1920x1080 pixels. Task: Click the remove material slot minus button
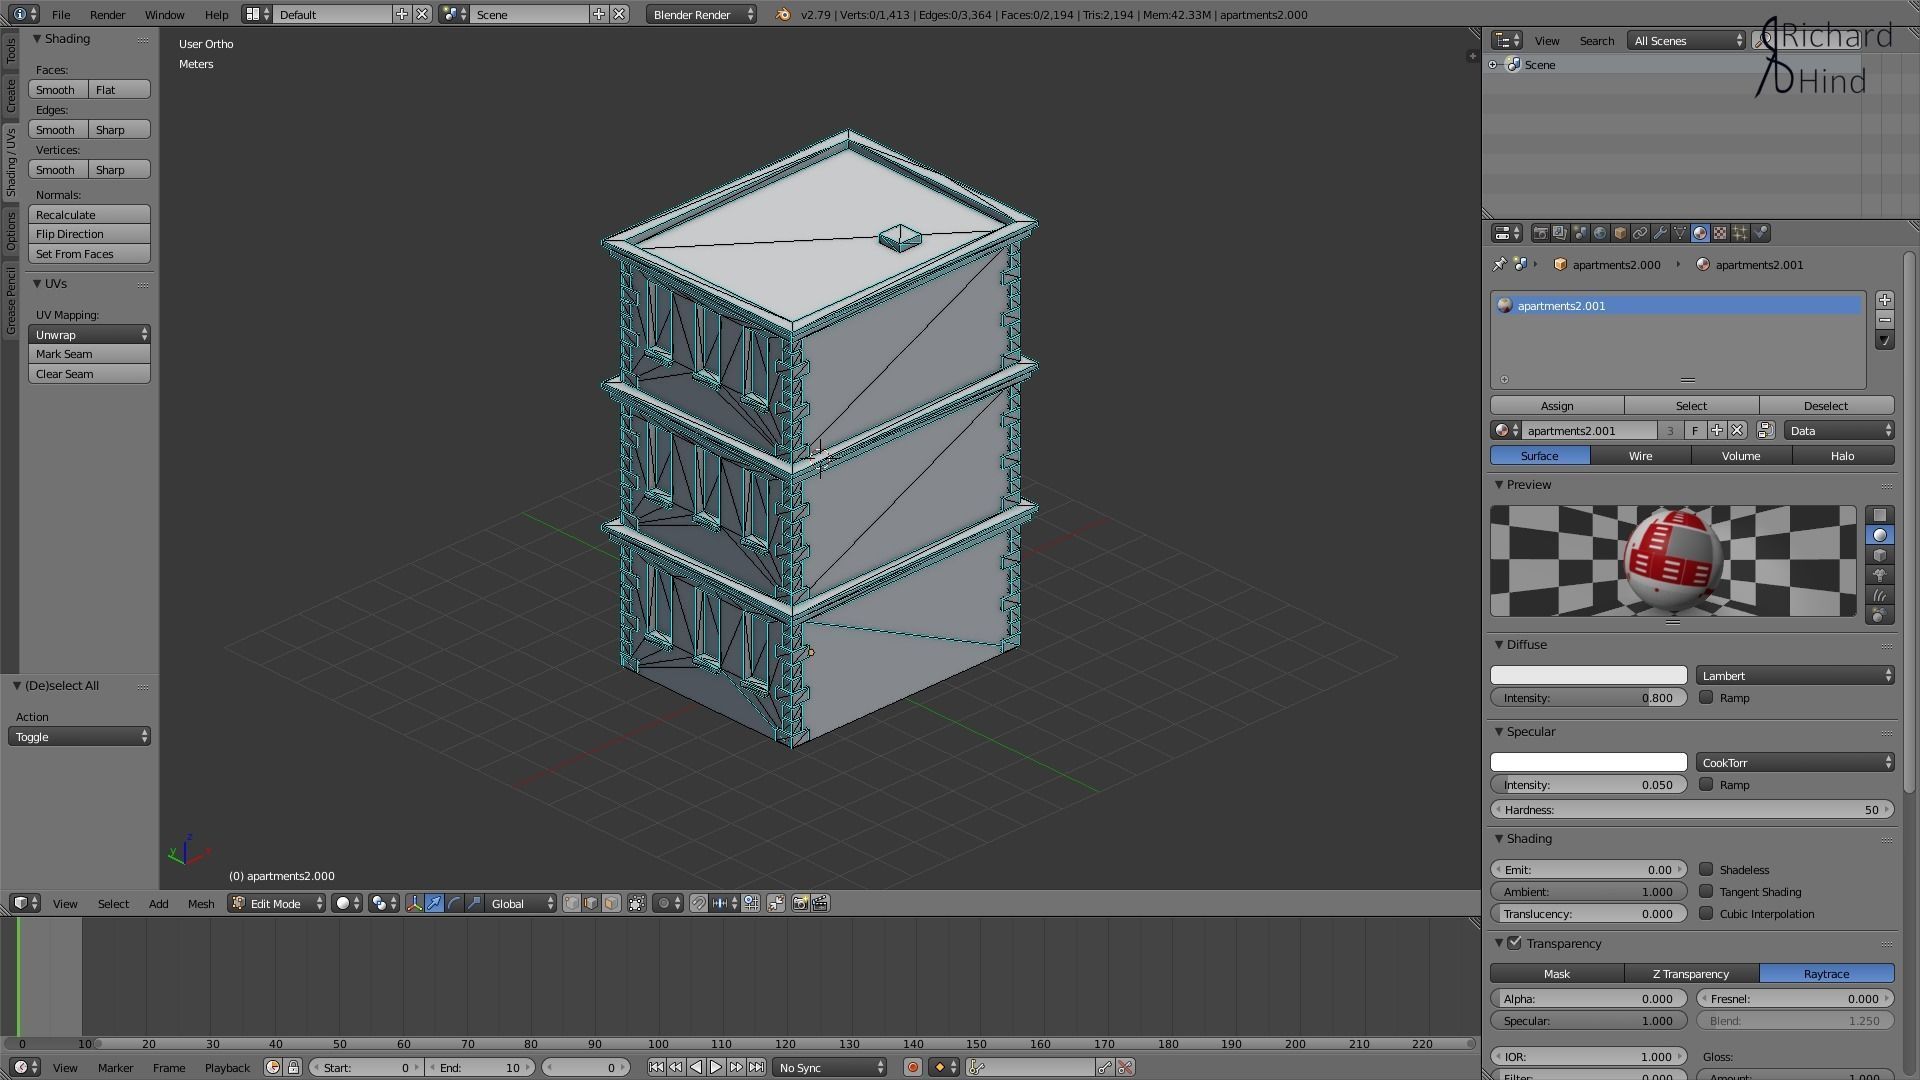(1885, 320)
